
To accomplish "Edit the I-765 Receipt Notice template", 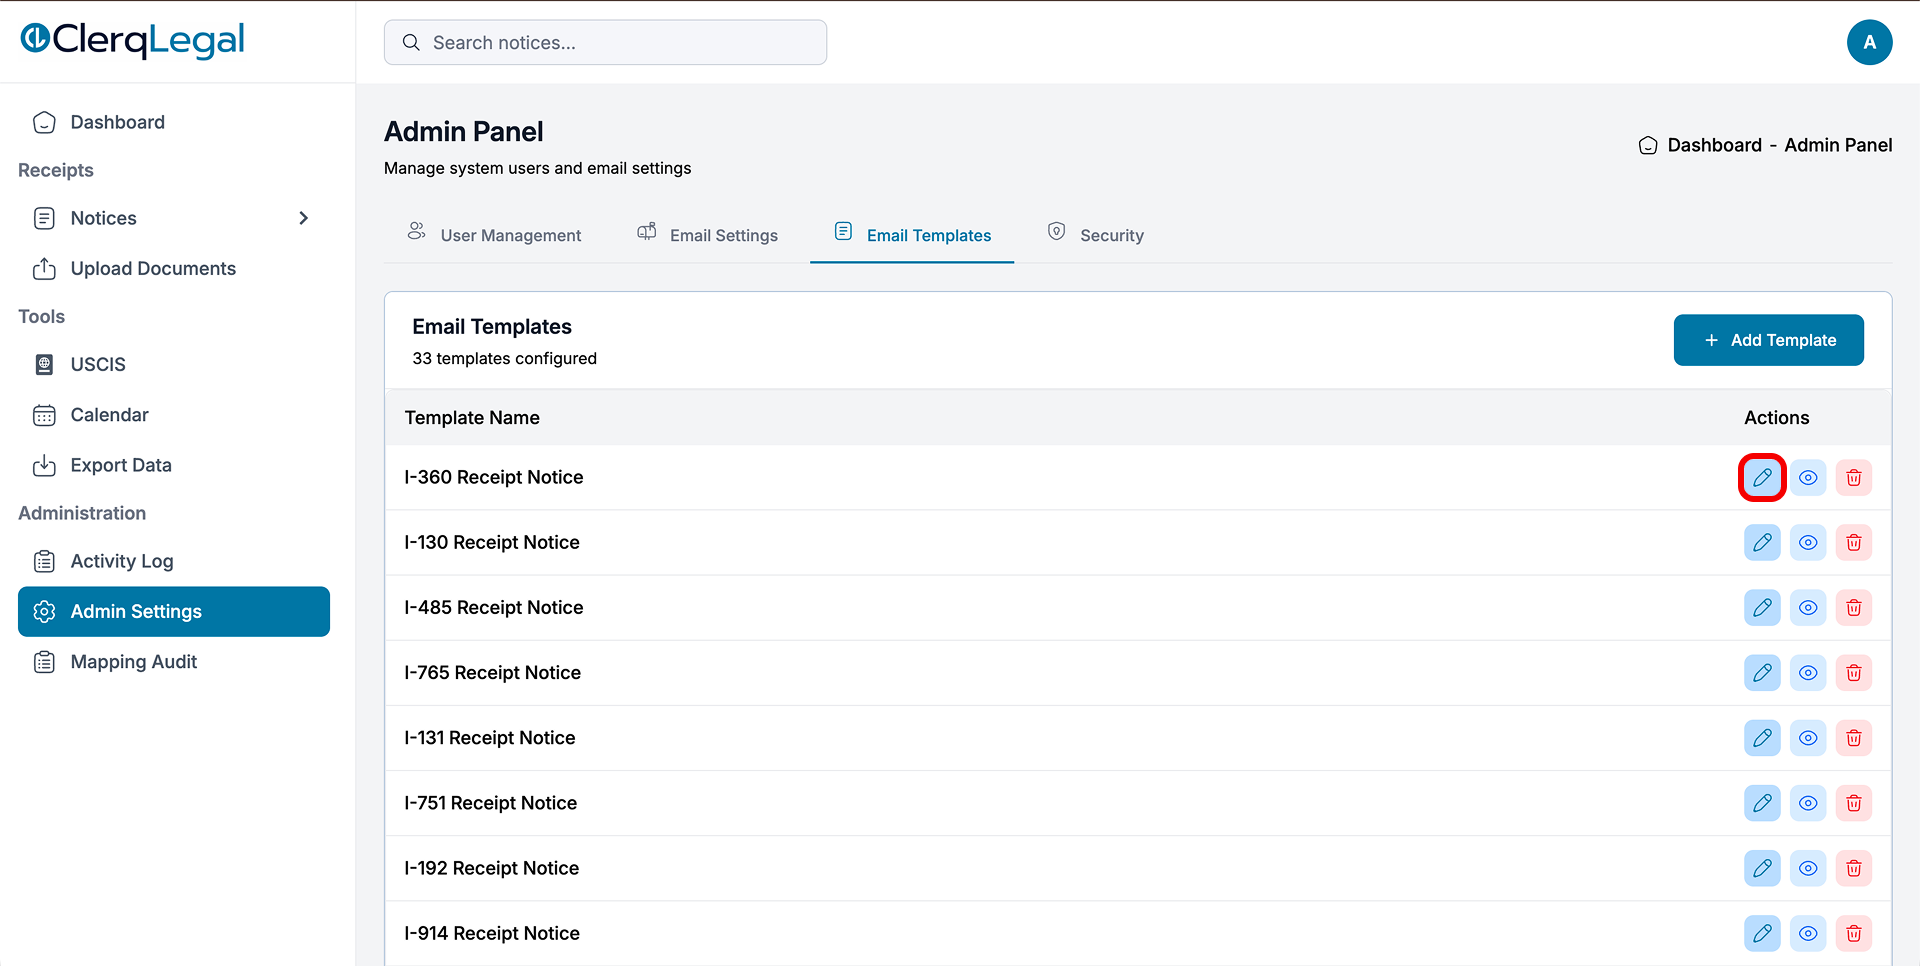I will [1762, 673].
